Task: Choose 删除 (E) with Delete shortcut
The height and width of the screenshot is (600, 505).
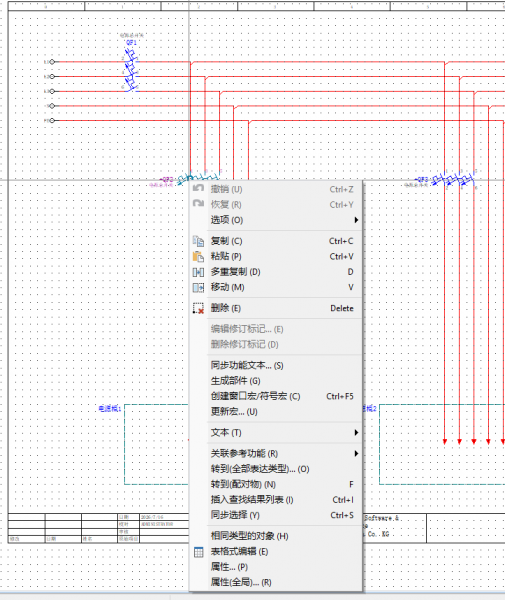Action: pos(276,308)
